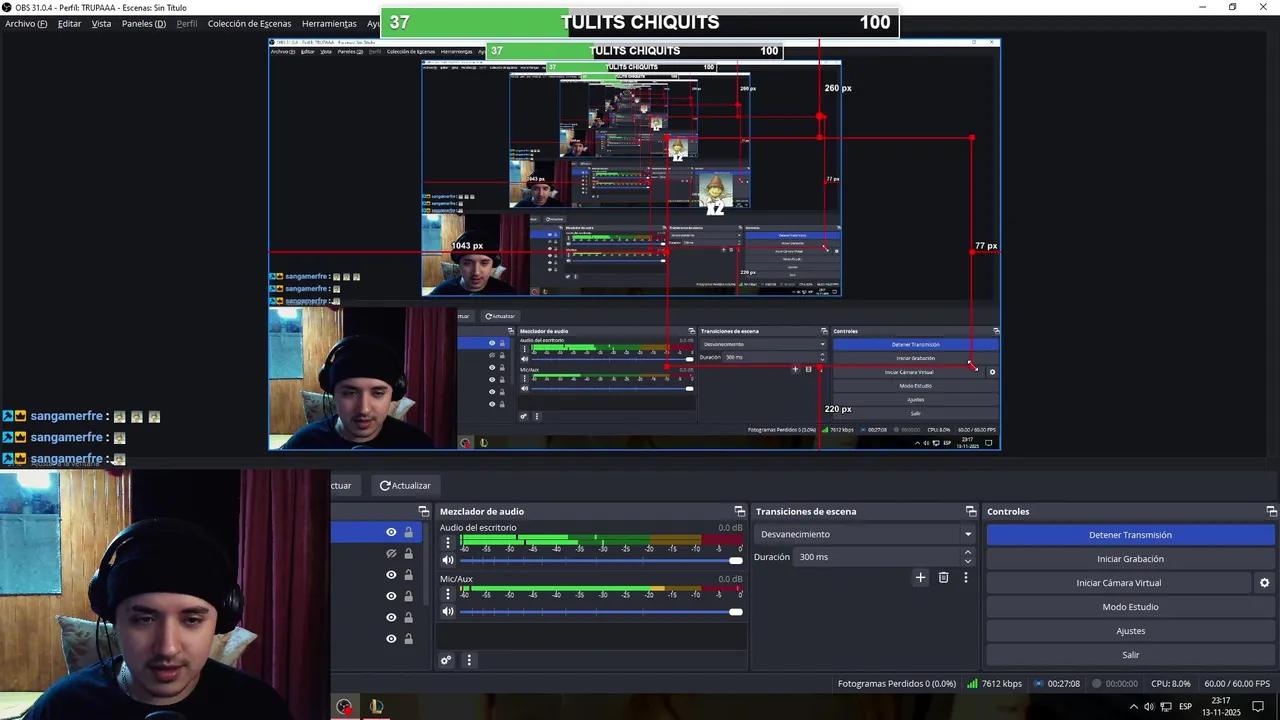Click the ESP input language indicator

click(x=1185, y=707)
